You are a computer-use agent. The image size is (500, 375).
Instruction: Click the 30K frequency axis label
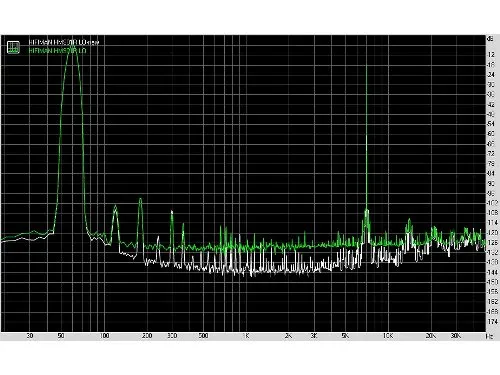point(456,336)
